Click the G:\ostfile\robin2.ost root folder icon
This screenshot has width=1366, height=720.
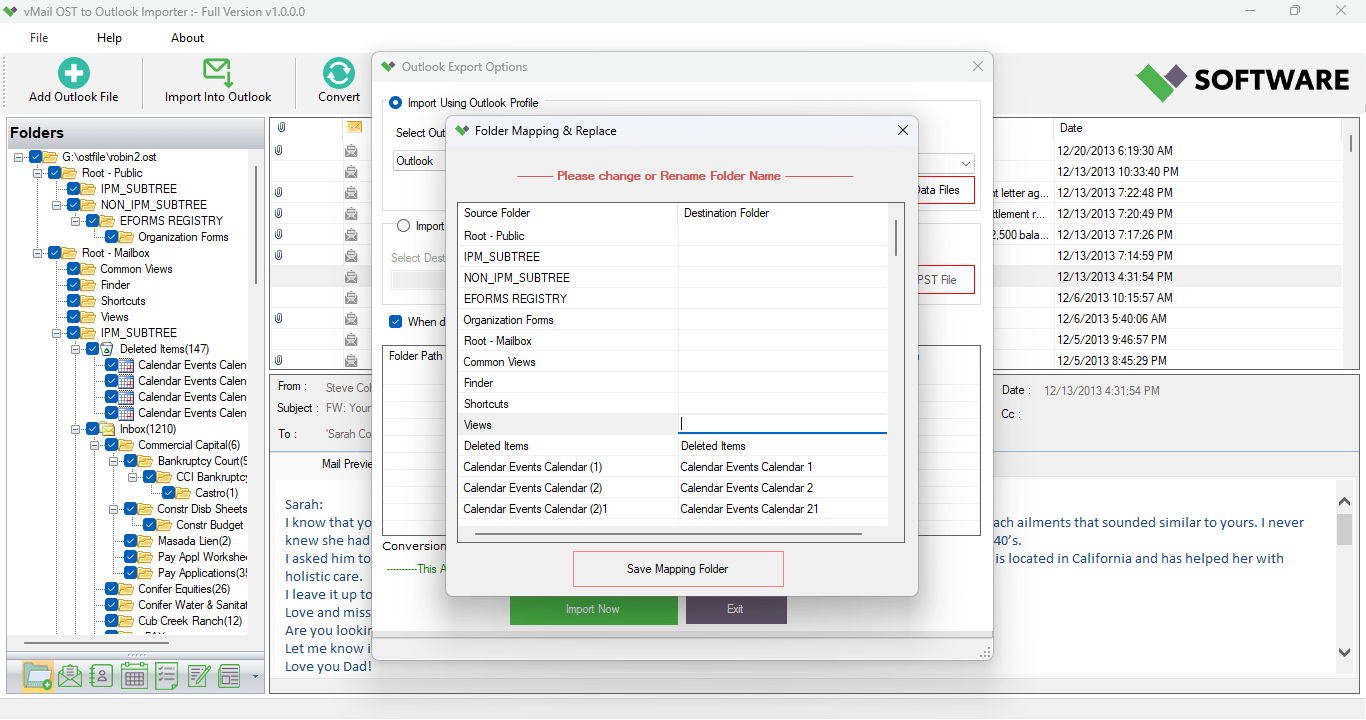click(51, 157)
